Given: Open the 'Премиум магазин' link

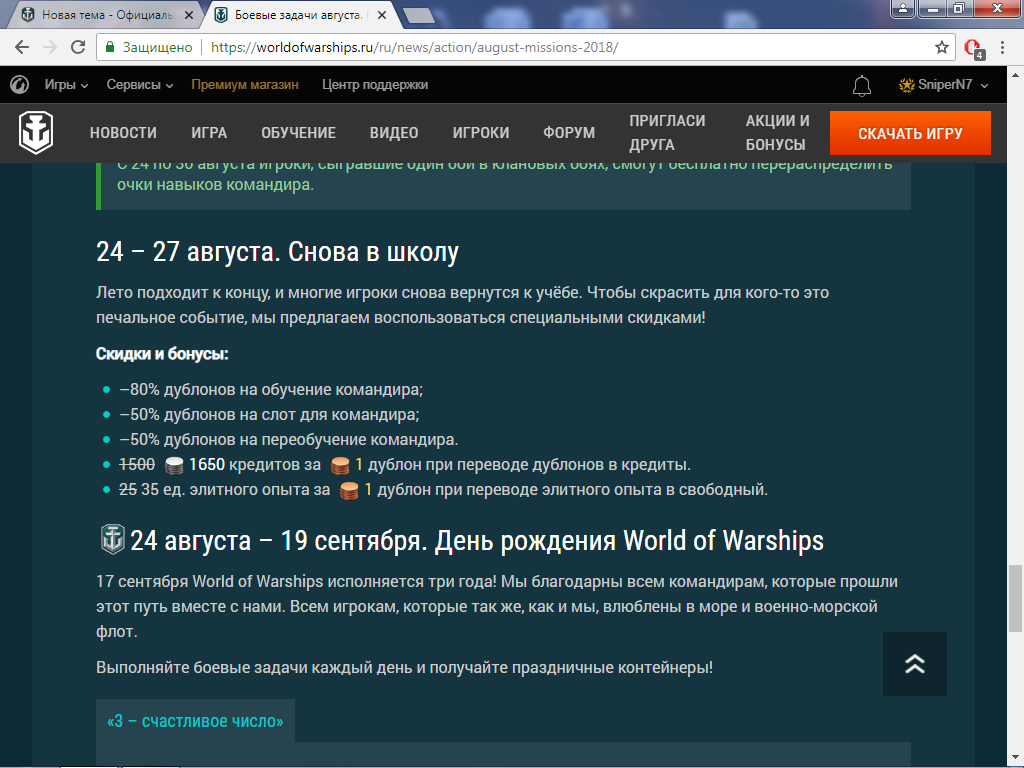Looking at the screenshot, I should (245, 85).
